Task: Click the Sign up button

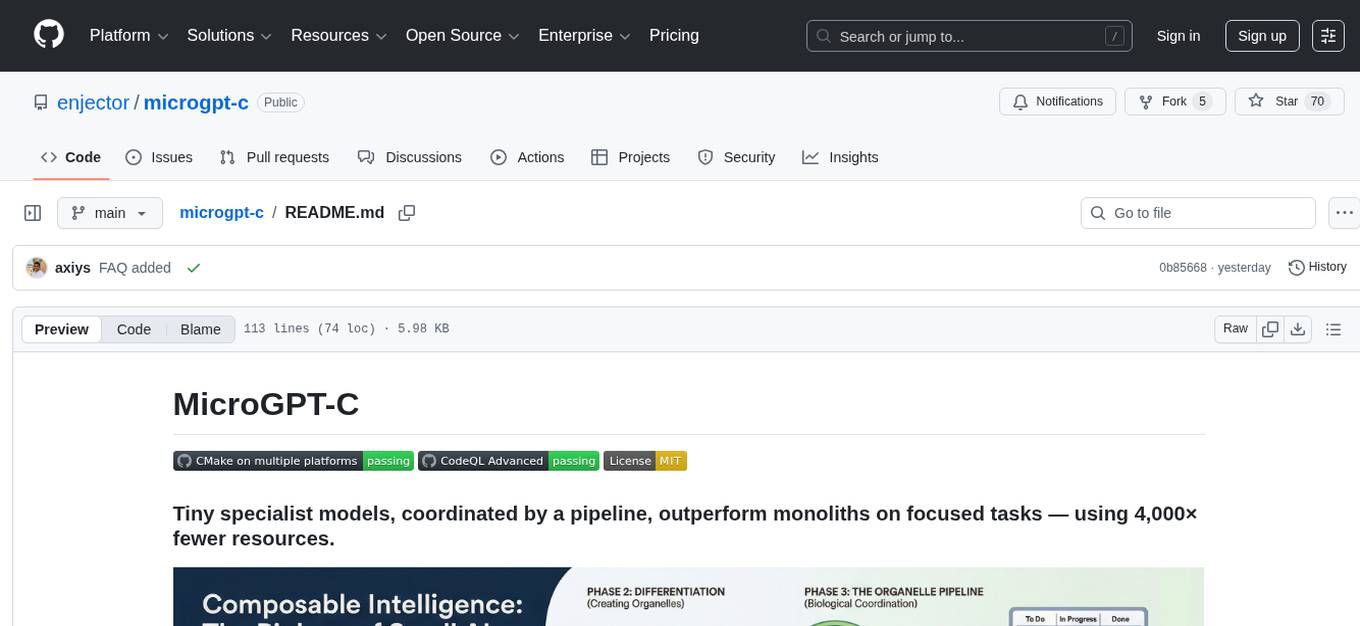Action: tap(1261, 35)
